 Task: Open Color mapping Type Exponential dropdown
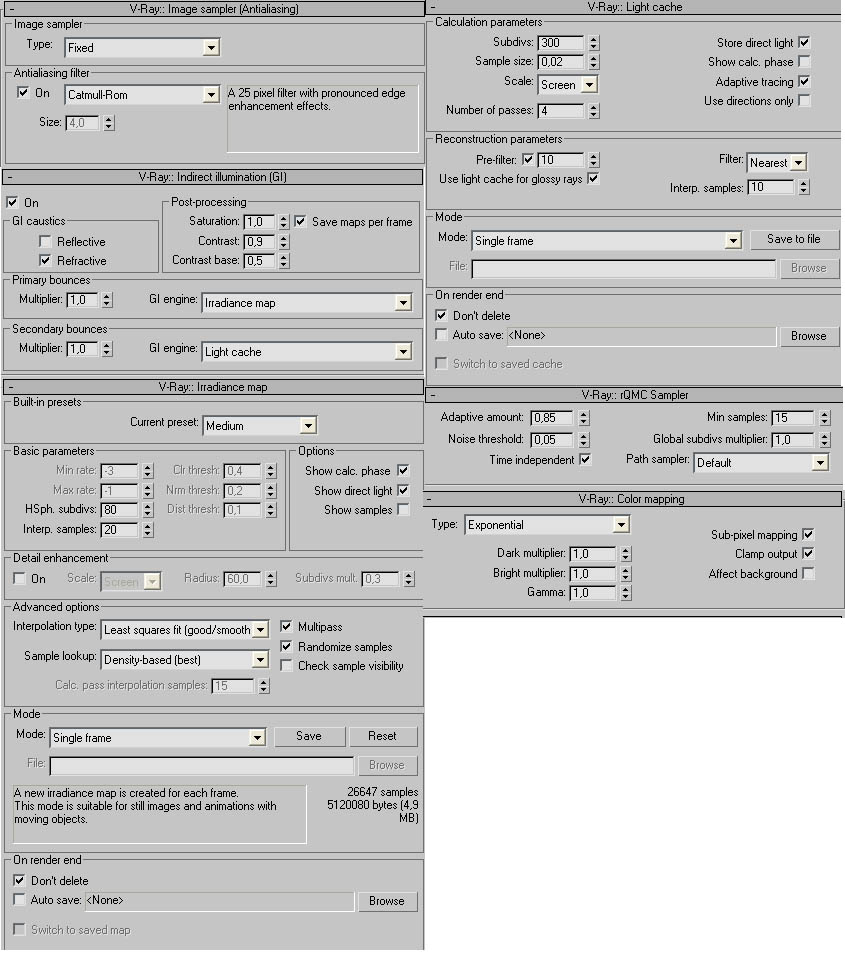coord(547,525)
